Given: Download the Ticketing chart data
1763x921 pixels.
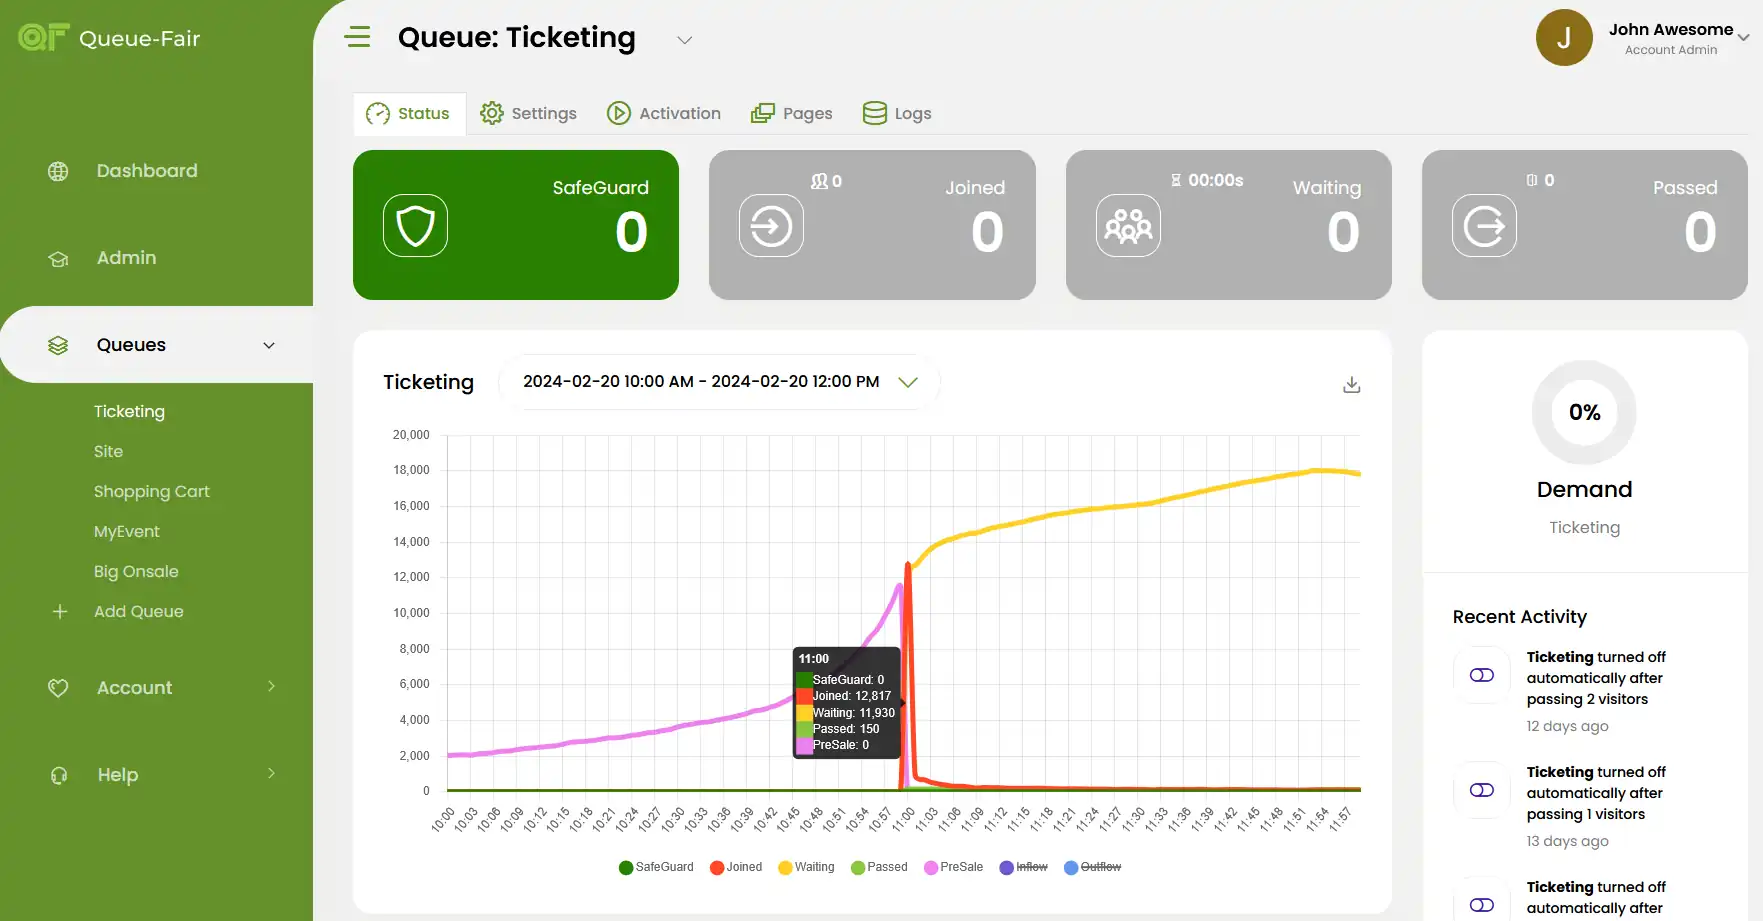Looking at the screenshot, I should pyautogui.click(x=1351, y=385).
